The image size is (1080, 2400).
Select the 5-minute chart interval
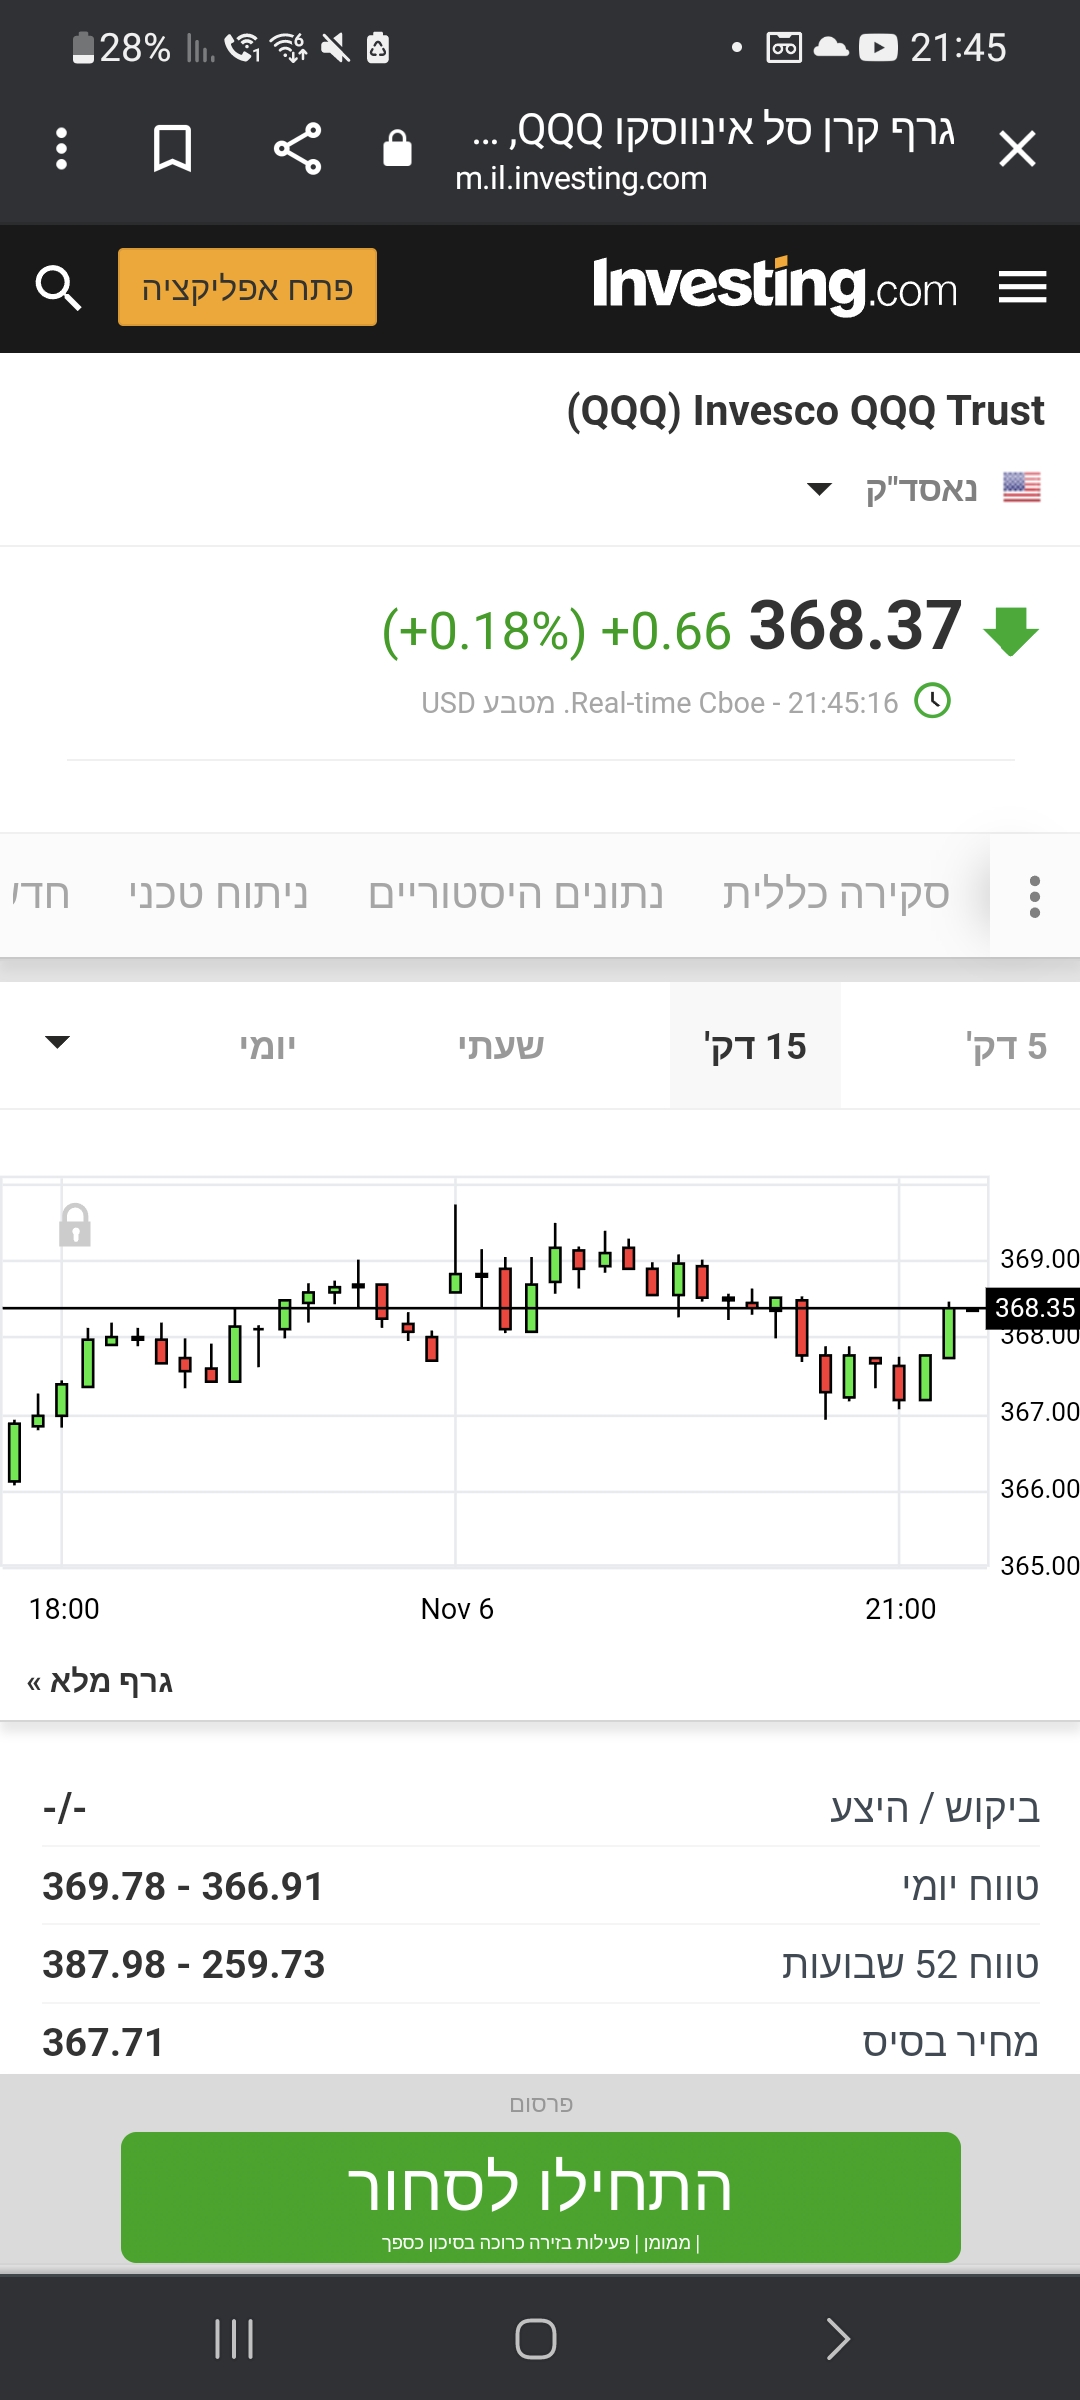click(x=1005, y=1046)
